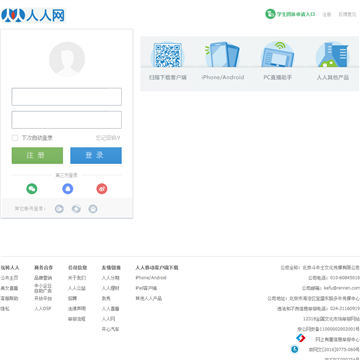Open 举报流程 footer link
This screenshot has width=360, height=360.
pos(77,319)
